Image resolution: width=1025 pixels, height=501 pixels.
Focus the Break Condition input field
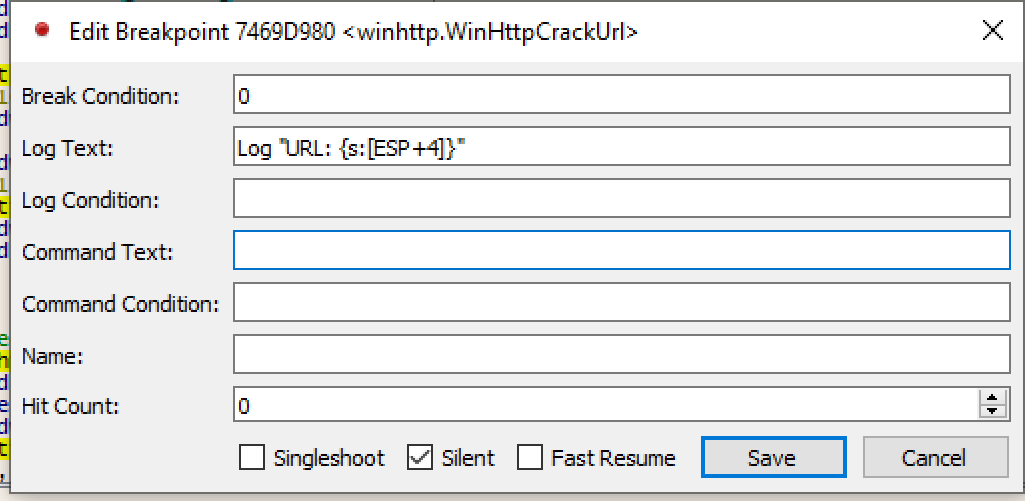point(621,96)
